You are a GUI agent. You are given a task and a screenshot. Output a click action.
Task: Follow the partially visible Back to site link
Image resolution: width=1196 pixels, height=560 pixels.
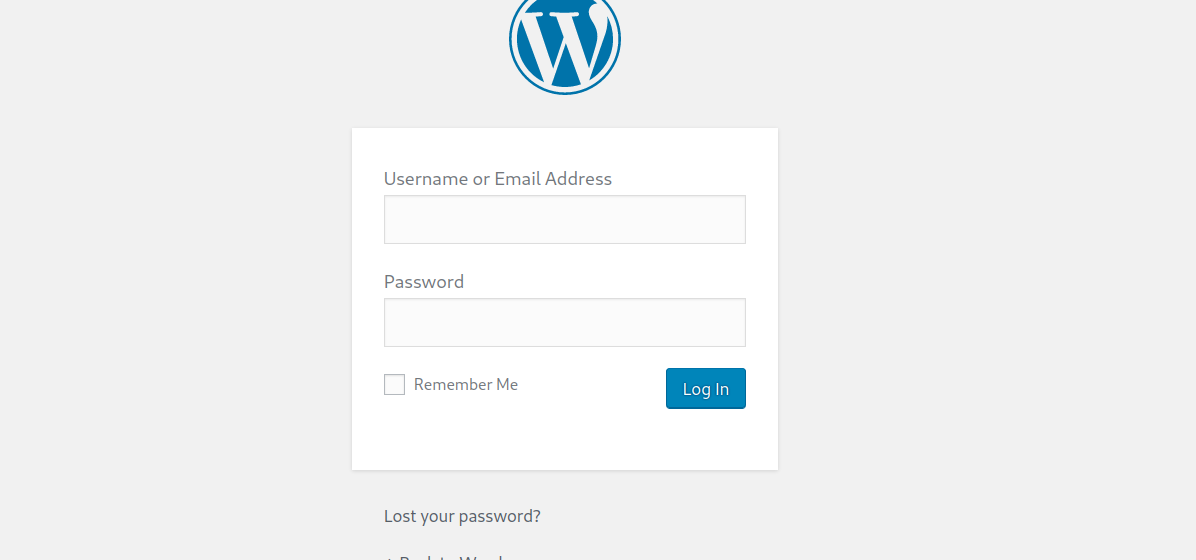450,556
